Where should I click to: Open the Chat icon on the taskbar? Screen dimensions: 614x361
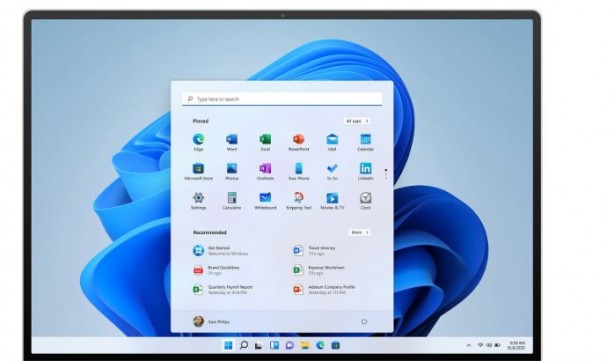pyautogui.click(x=289, y=345)
